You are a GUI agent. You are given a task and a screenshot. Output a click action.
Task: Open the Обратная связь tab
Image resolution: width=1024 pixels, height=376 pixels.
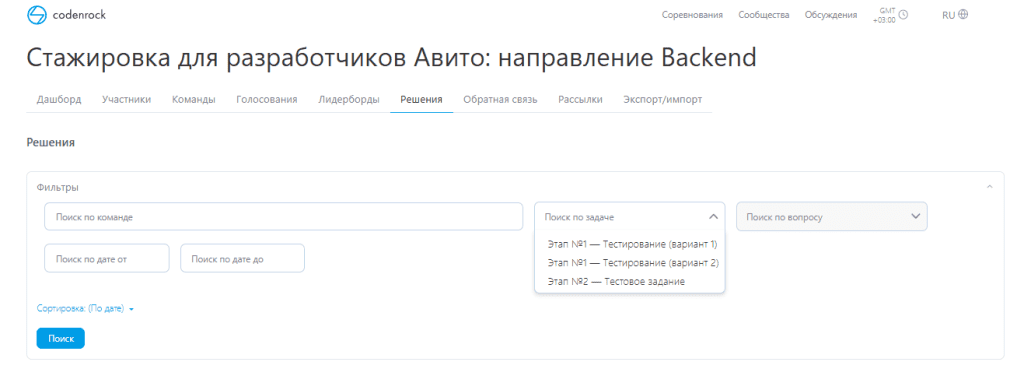point(500,99)
